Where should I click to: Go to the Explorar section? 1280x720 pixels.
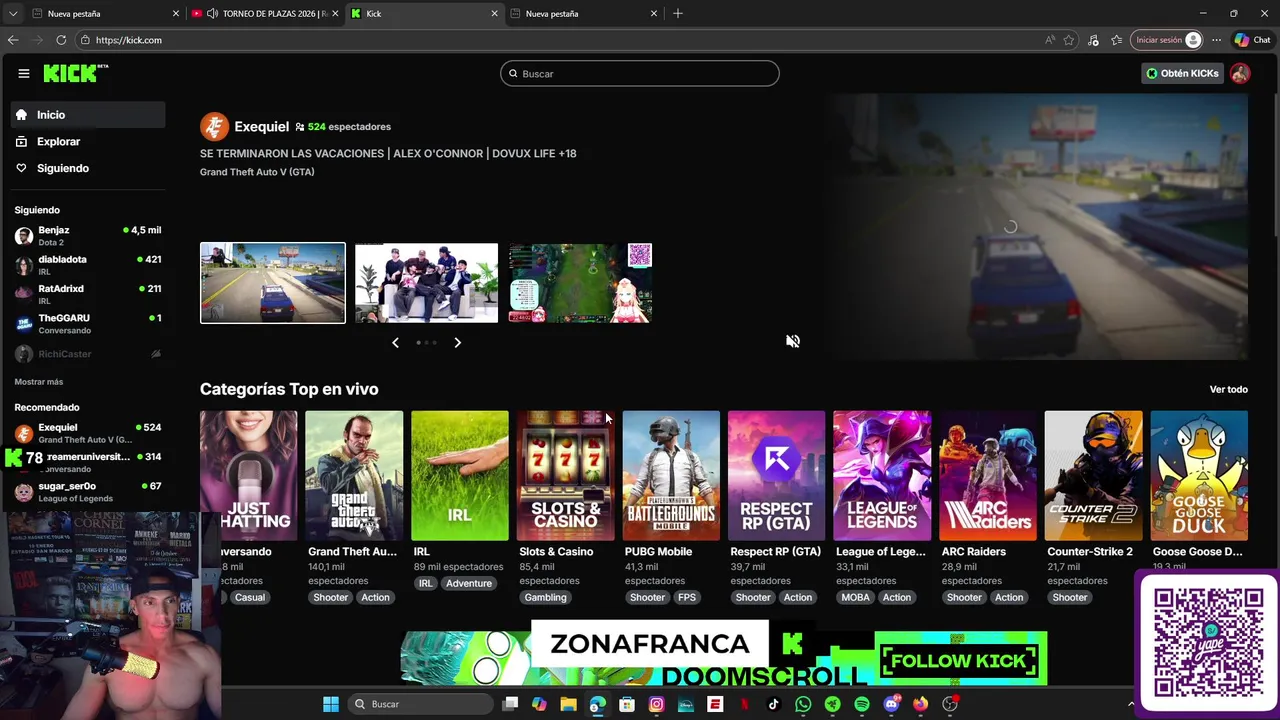point(88,142)
